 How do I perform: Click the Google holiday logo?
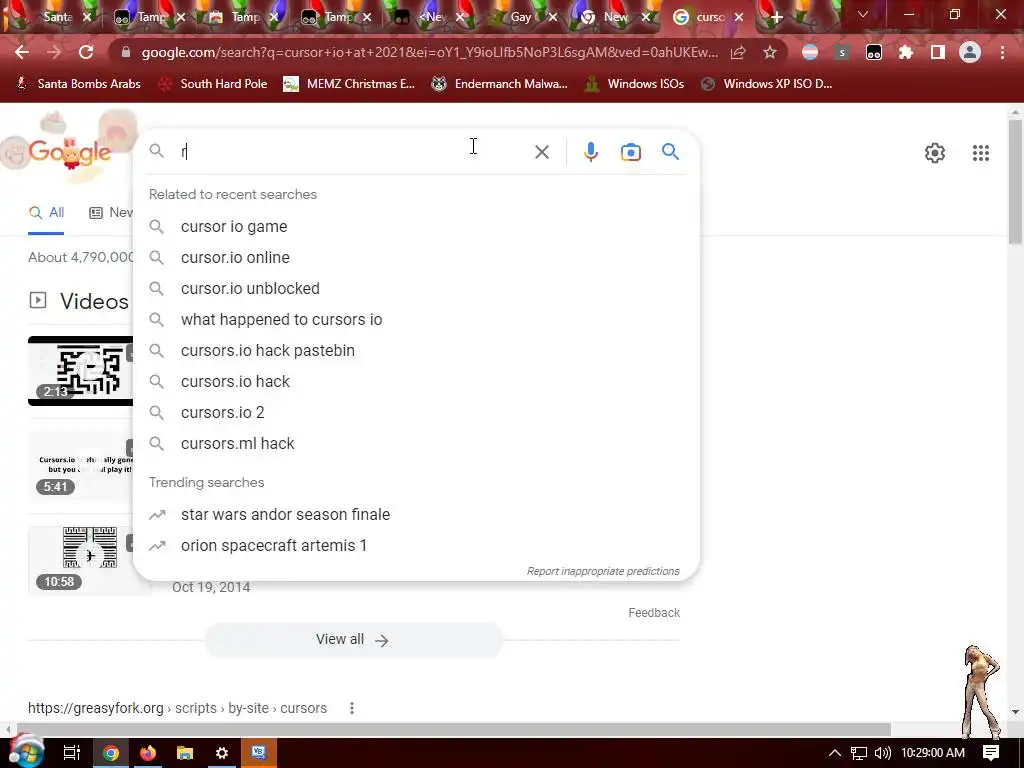69,152
